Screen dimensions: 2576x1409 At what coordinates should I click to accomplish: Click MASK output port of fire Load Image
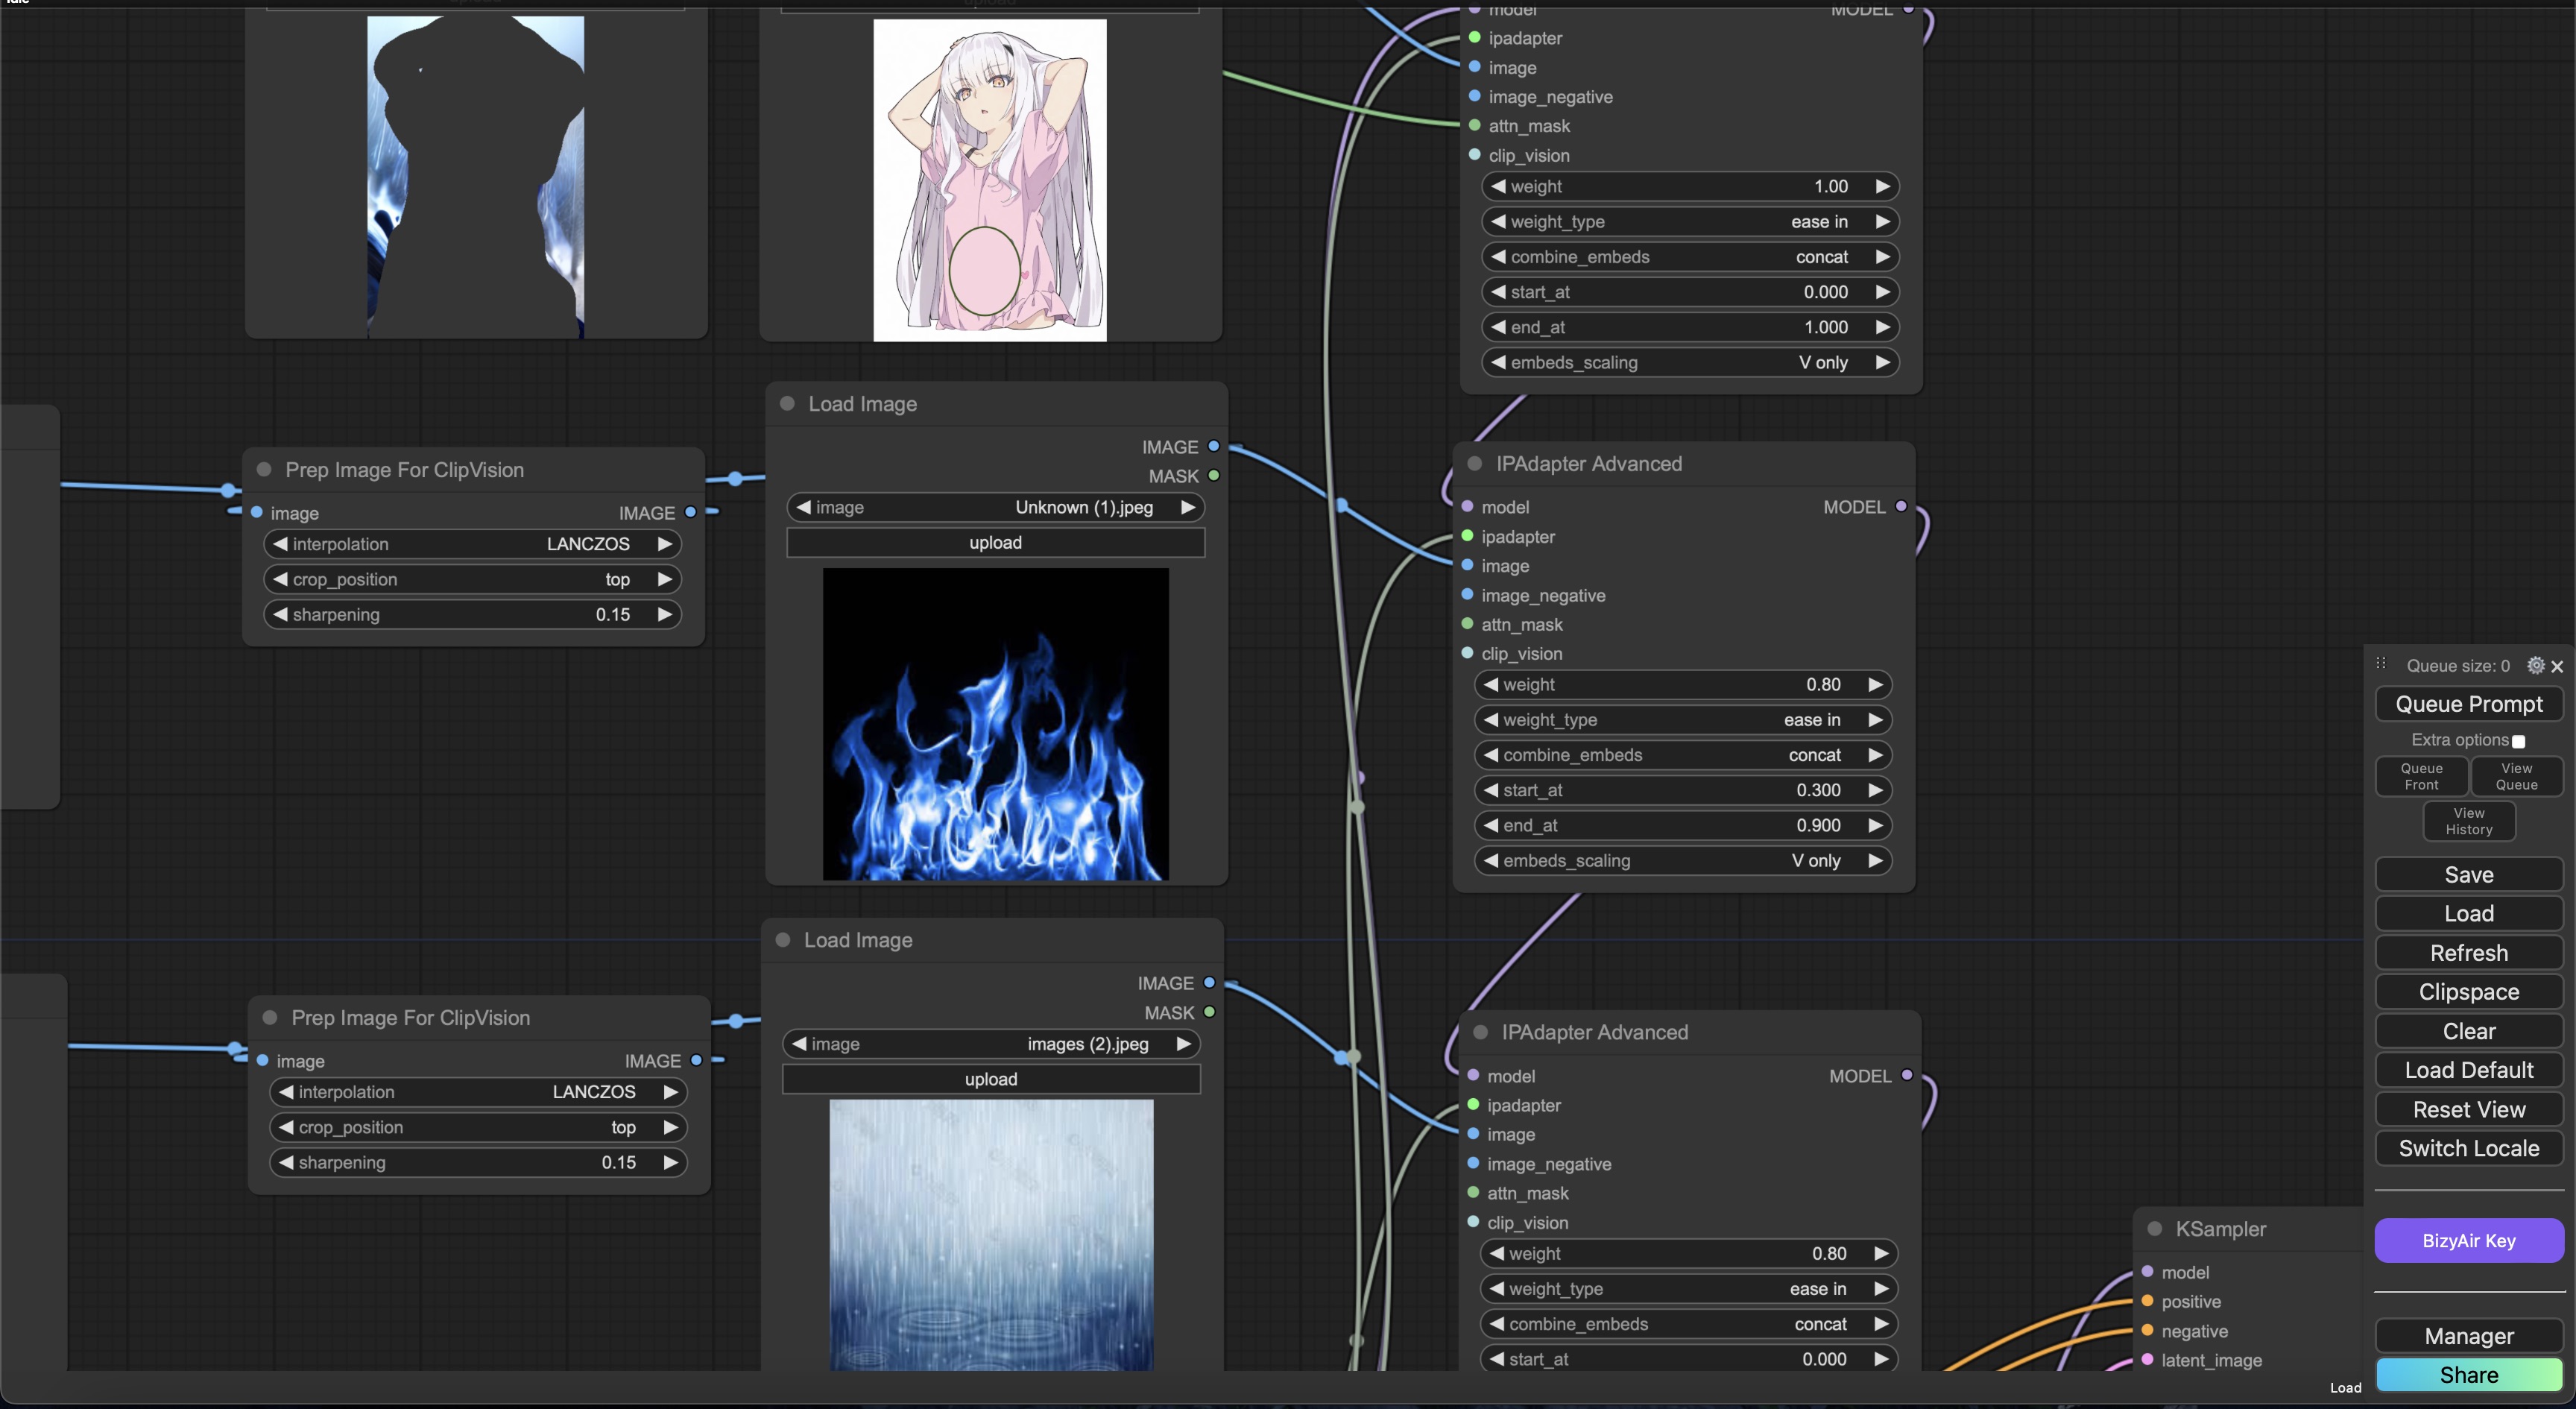[x=1213, y=475]
